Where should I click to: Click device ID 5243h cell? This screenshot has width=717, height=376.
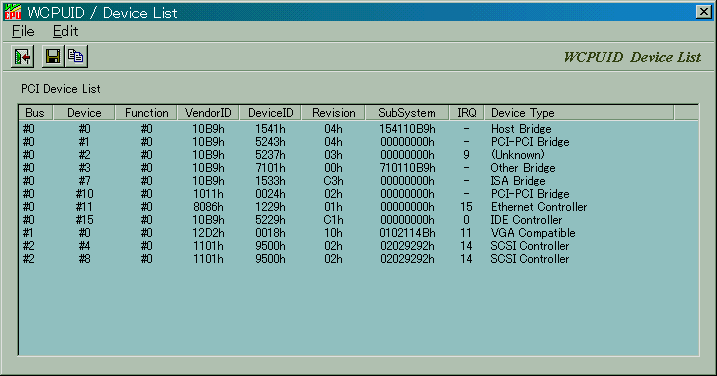[x=270, y=142]
